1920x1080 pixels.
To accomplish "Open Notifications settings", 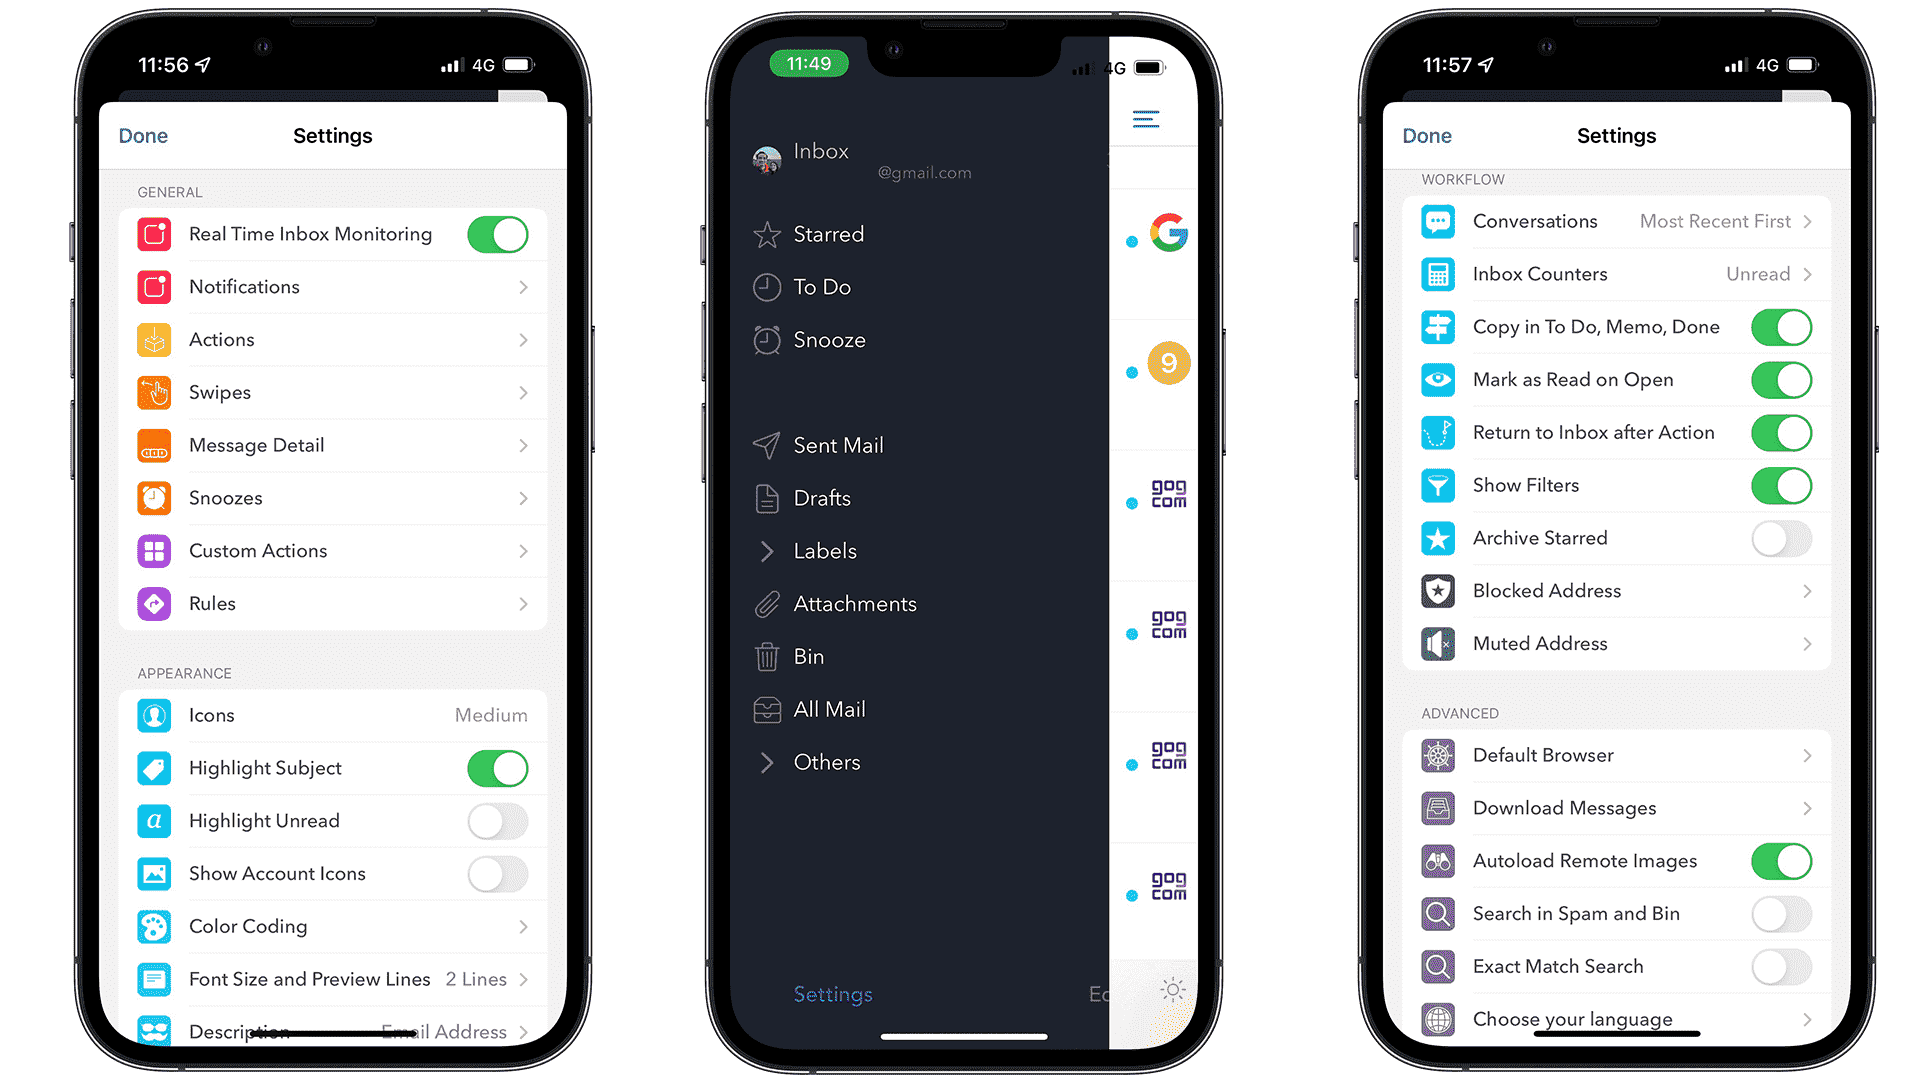I will click(x=332, y=286).
